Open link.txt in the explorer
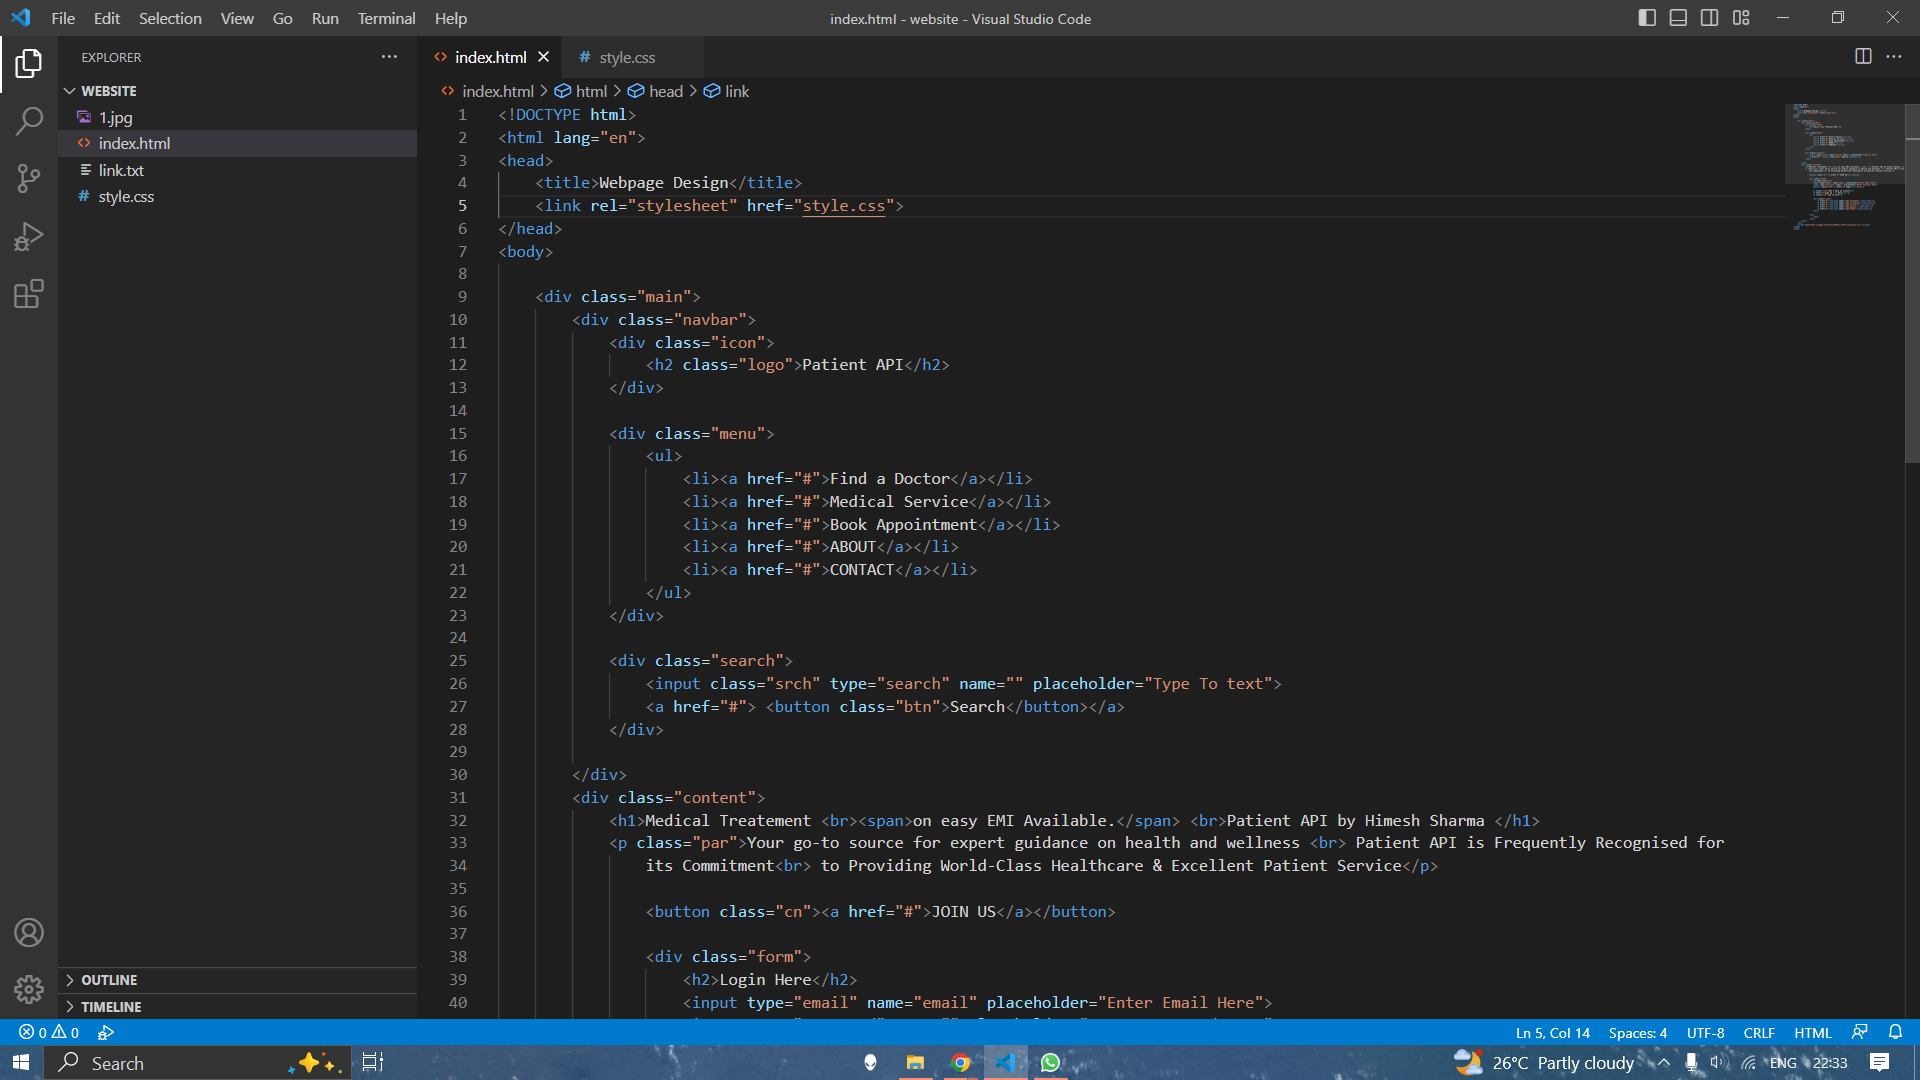1920x1080 pixels. [x=121, y=170]
